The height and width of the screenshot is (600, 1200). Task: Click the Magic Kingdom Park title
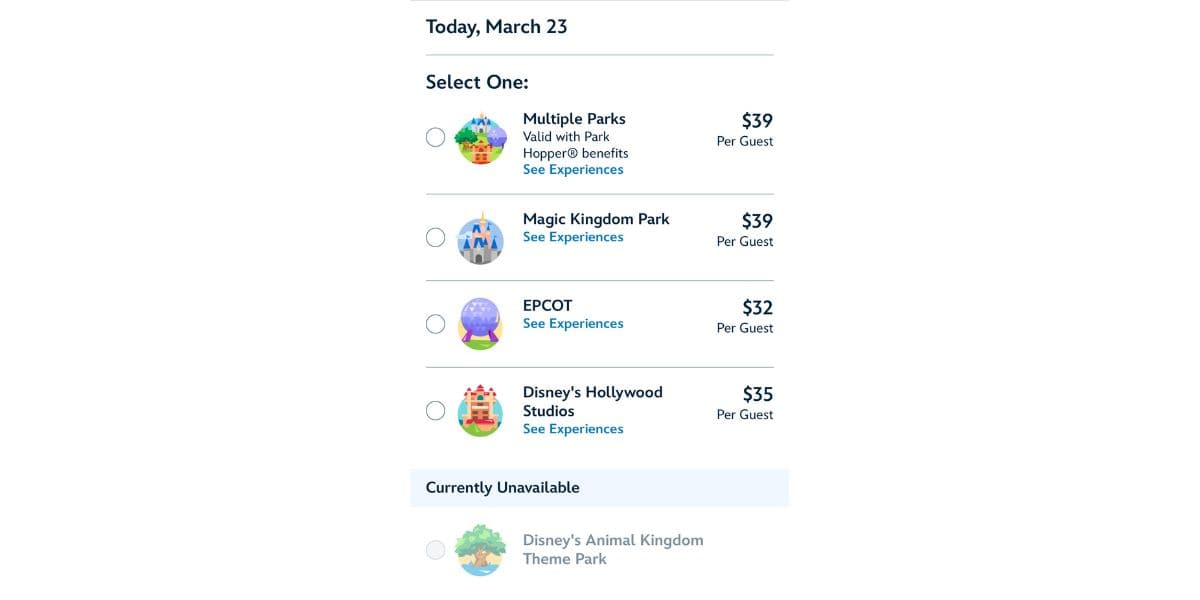pyautogui.click(x=596, y=219)
